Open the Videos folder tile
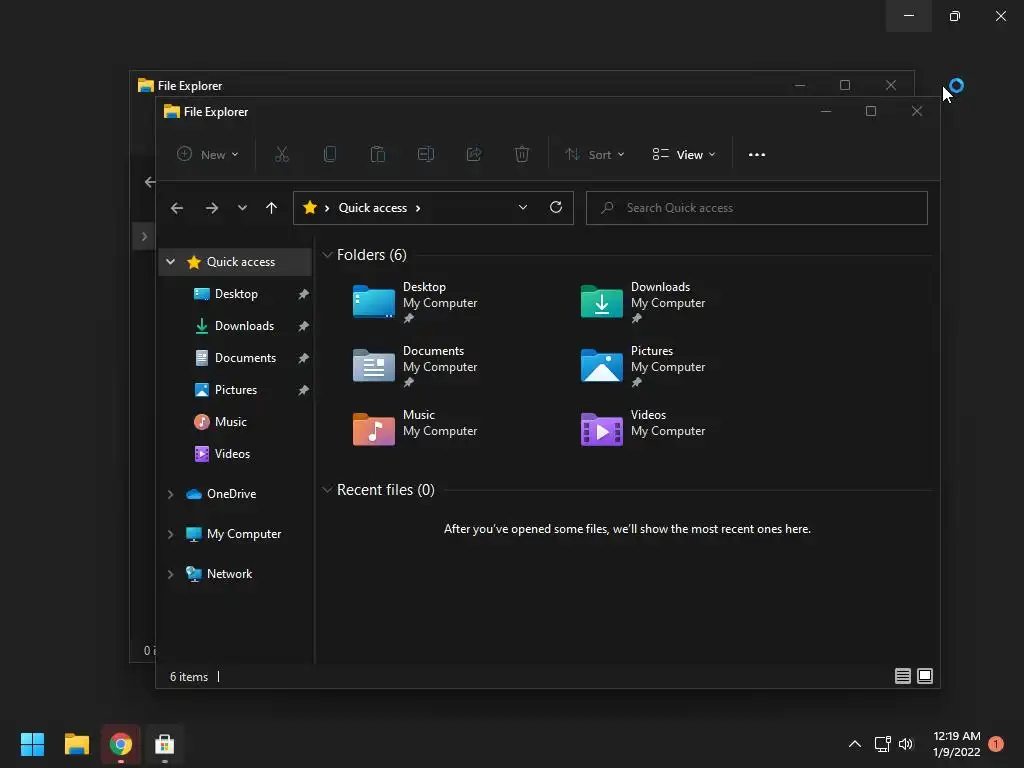The image size is (1024, 768). 643,428
